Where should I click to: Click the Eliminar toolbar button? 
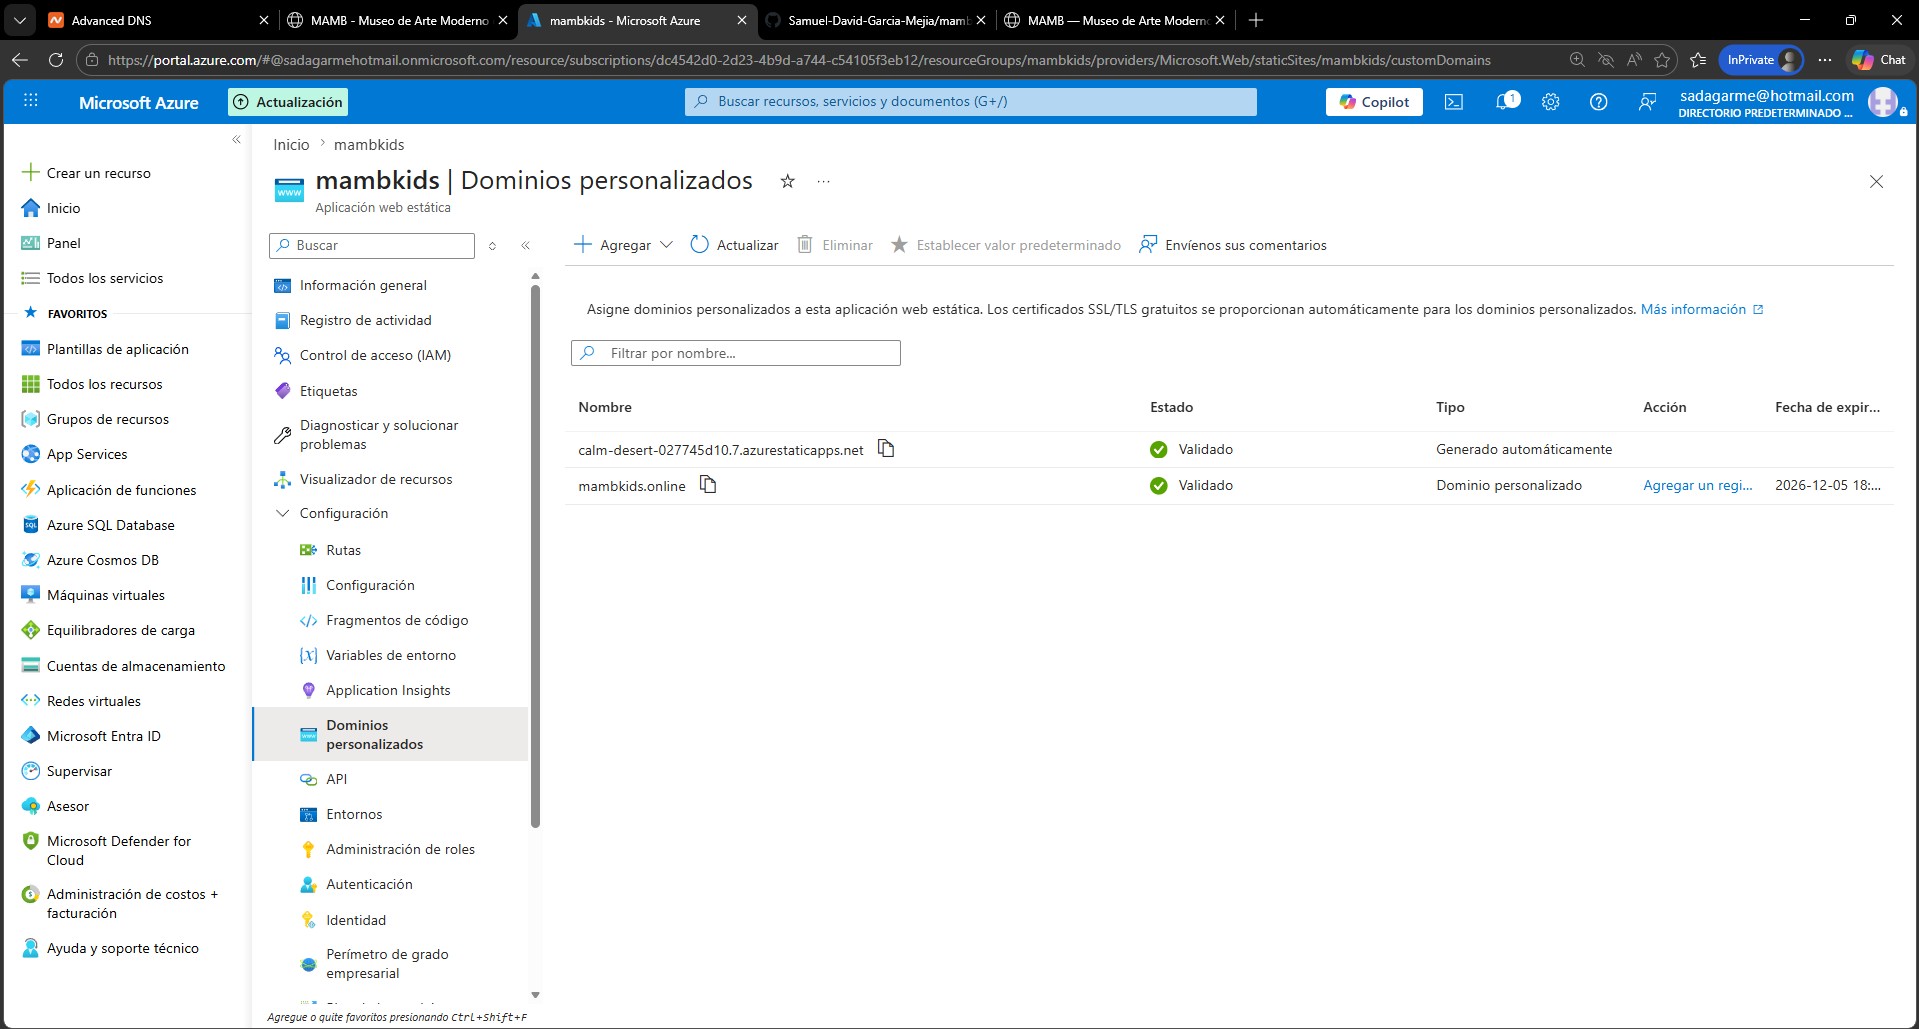pyautogui.click(x=835, y=245)
